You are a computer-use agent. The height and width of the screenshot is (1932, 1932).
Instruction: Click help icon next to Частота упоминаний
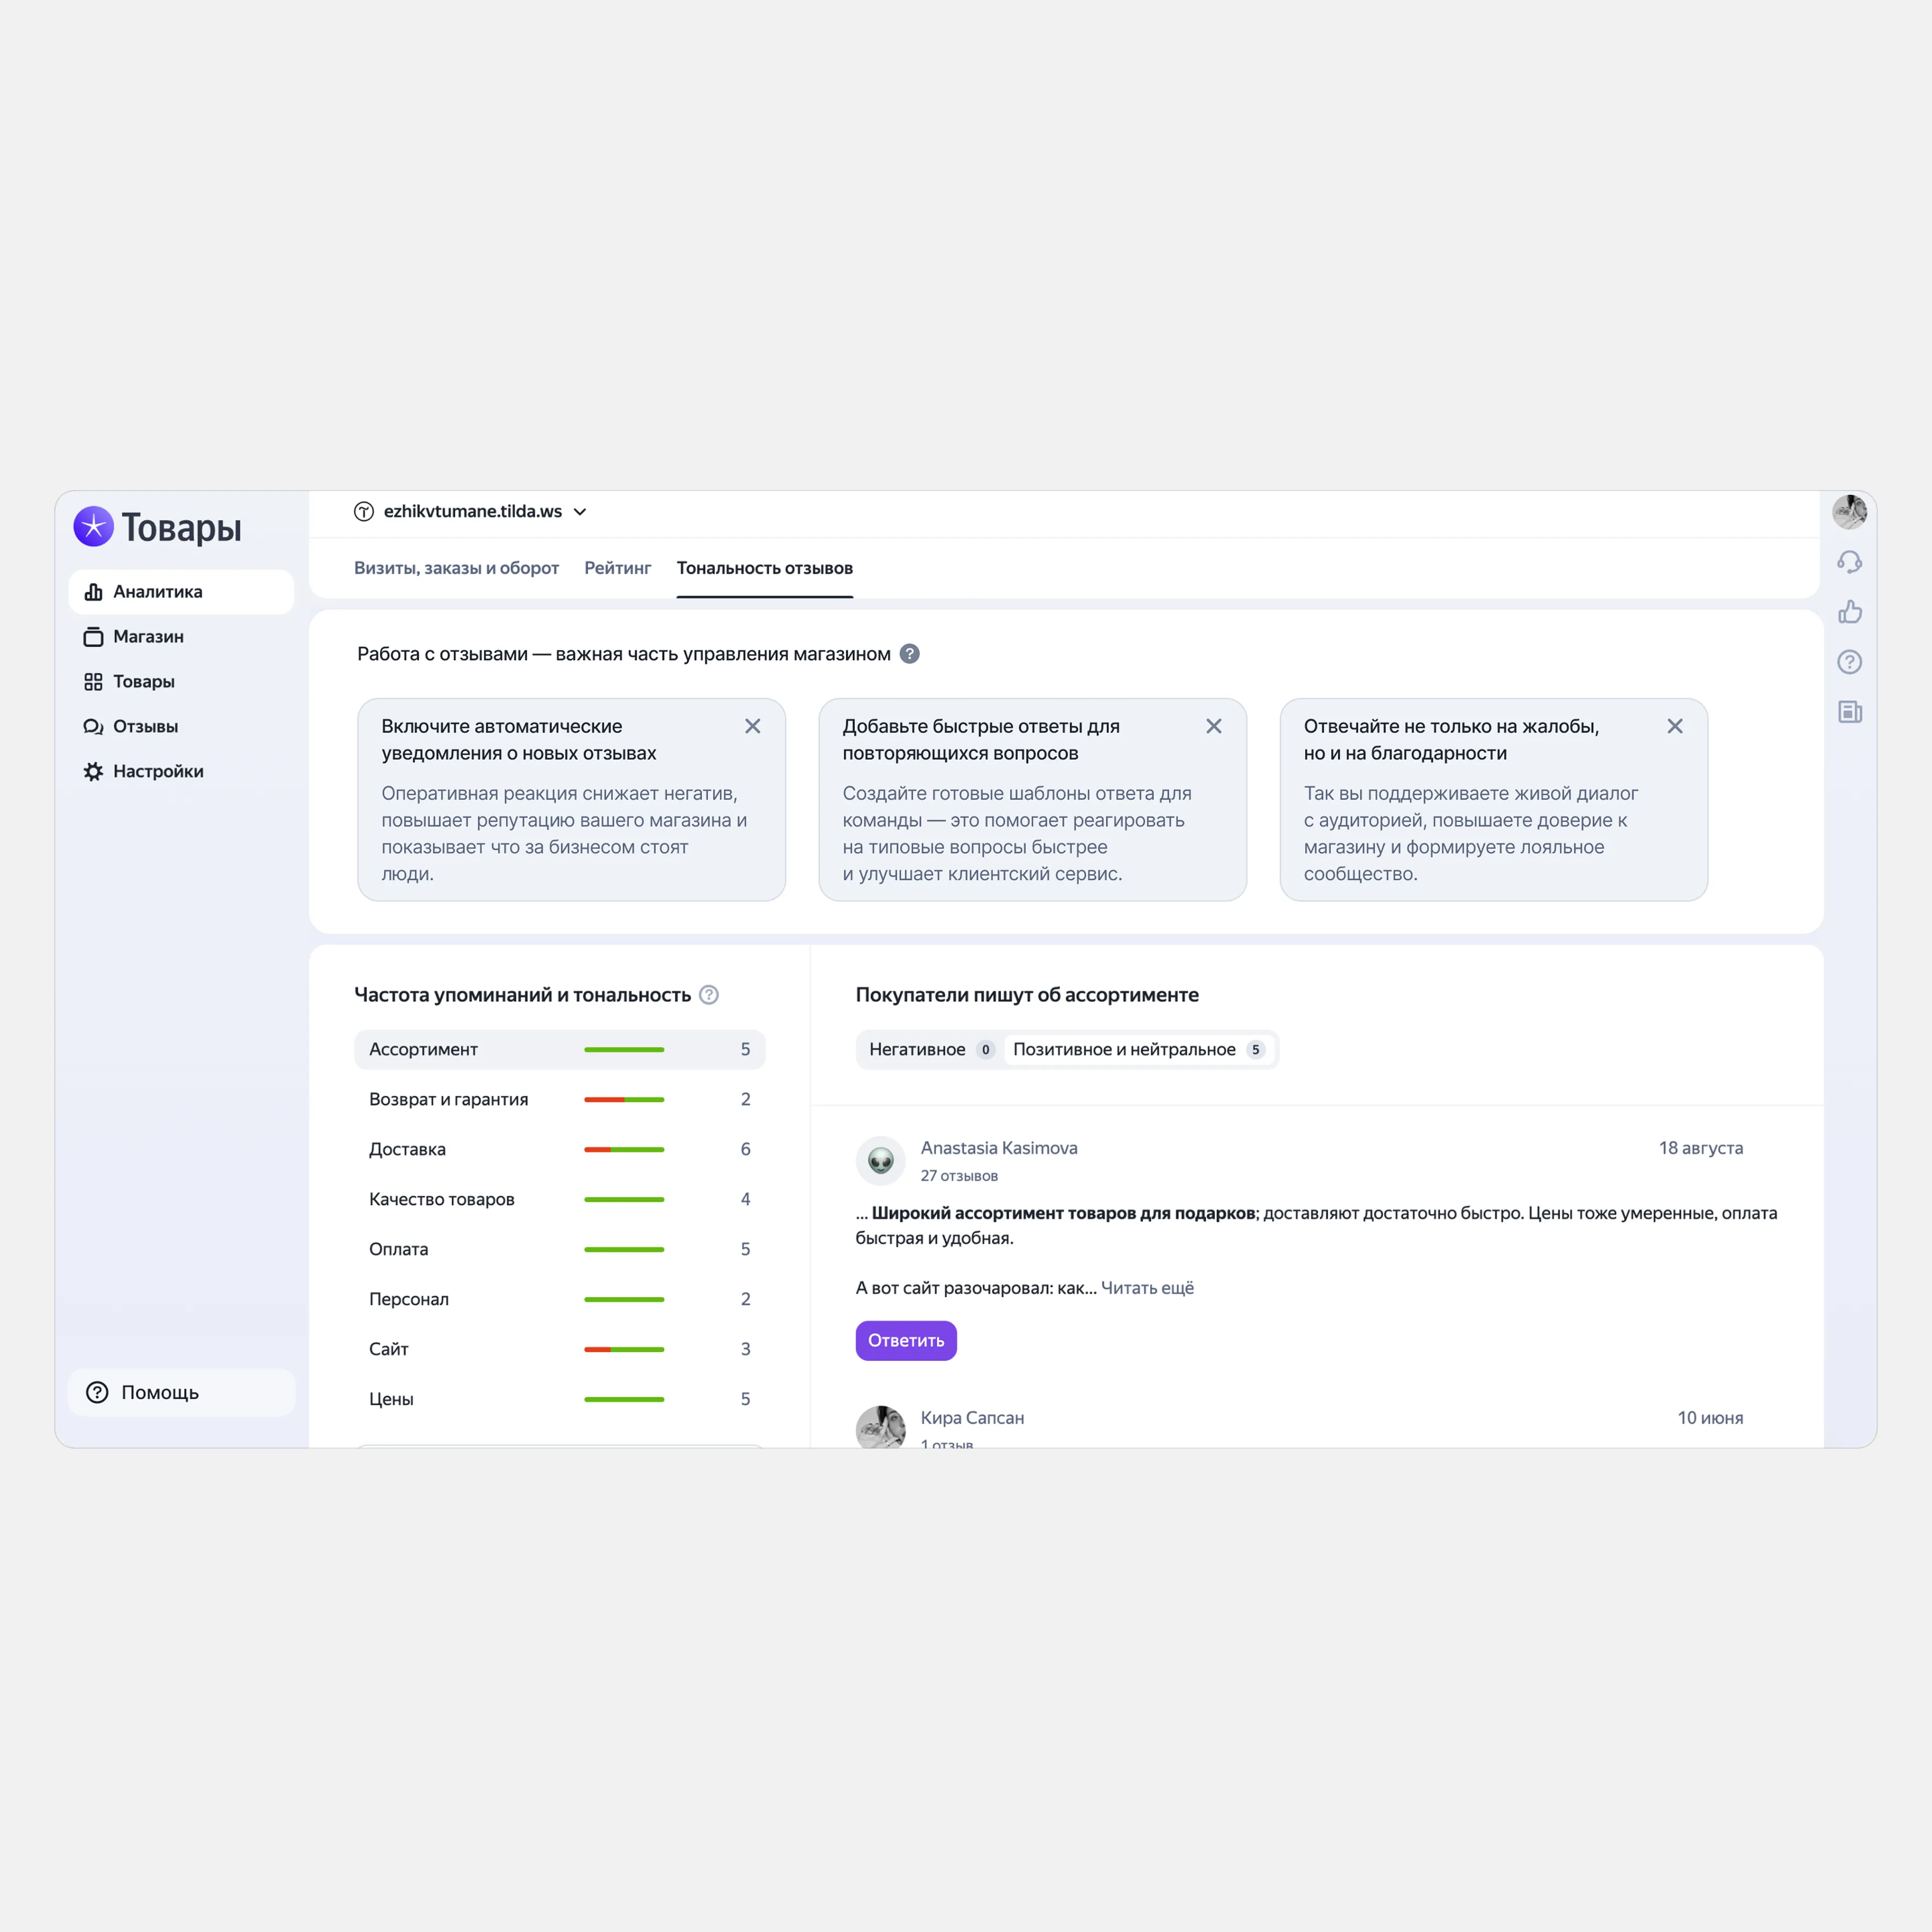coord(709,995)
